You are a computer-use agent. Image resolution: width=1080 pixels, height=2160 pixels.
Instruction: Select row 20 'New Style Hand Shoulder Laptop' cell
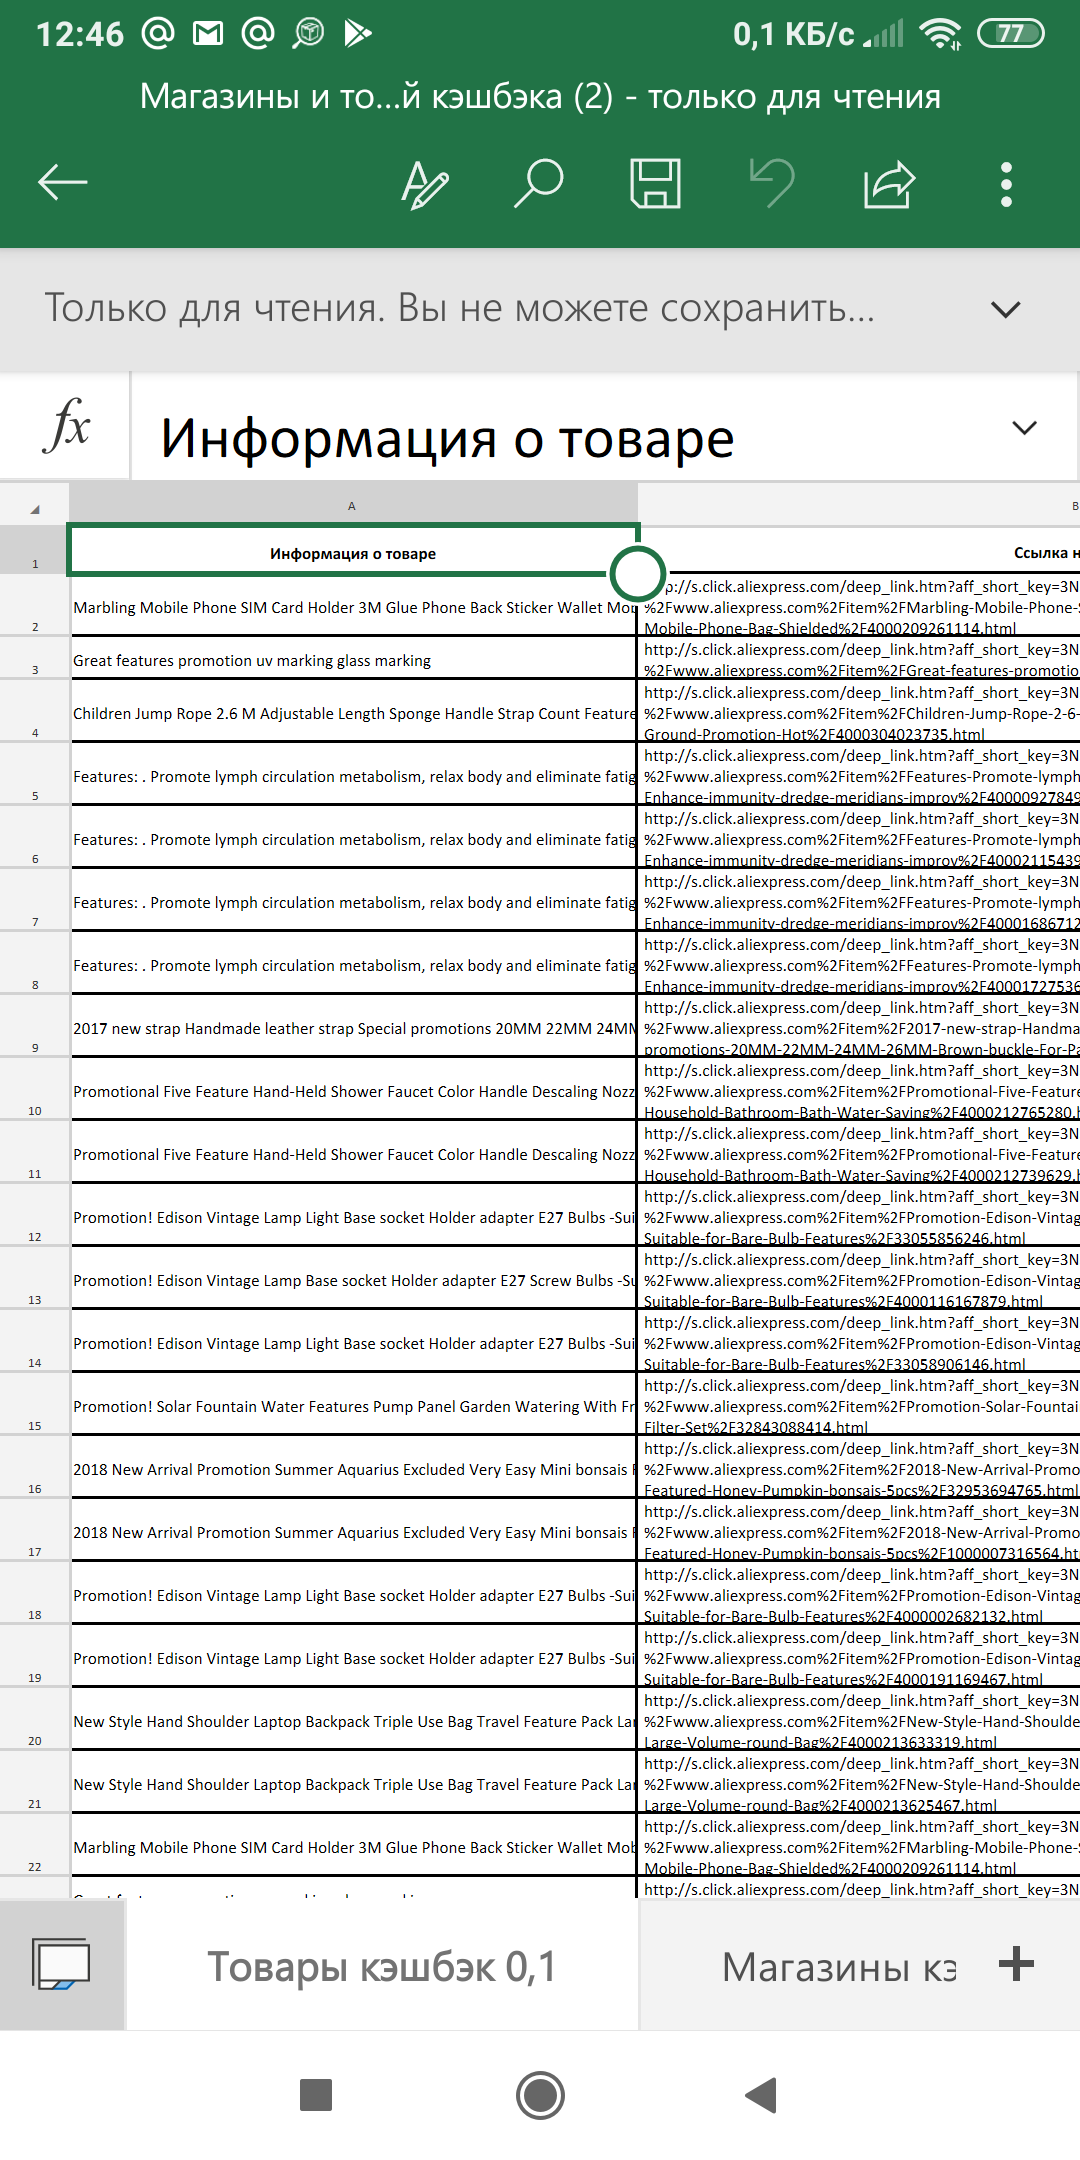pyautogui.click(x=353, y=1720)
